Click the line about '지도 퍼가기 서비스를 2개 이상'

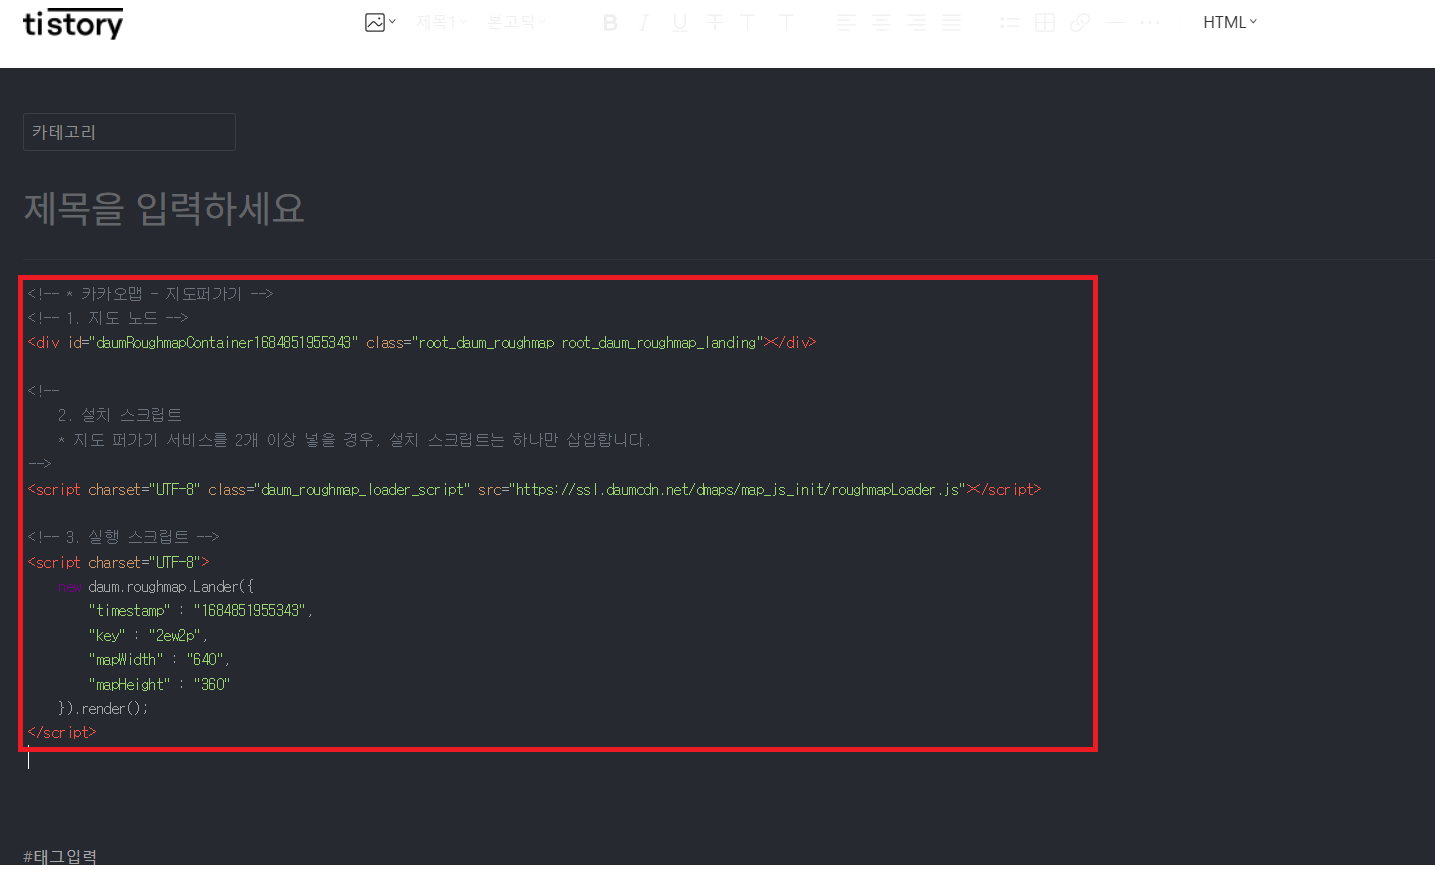[x=354, y=440]
